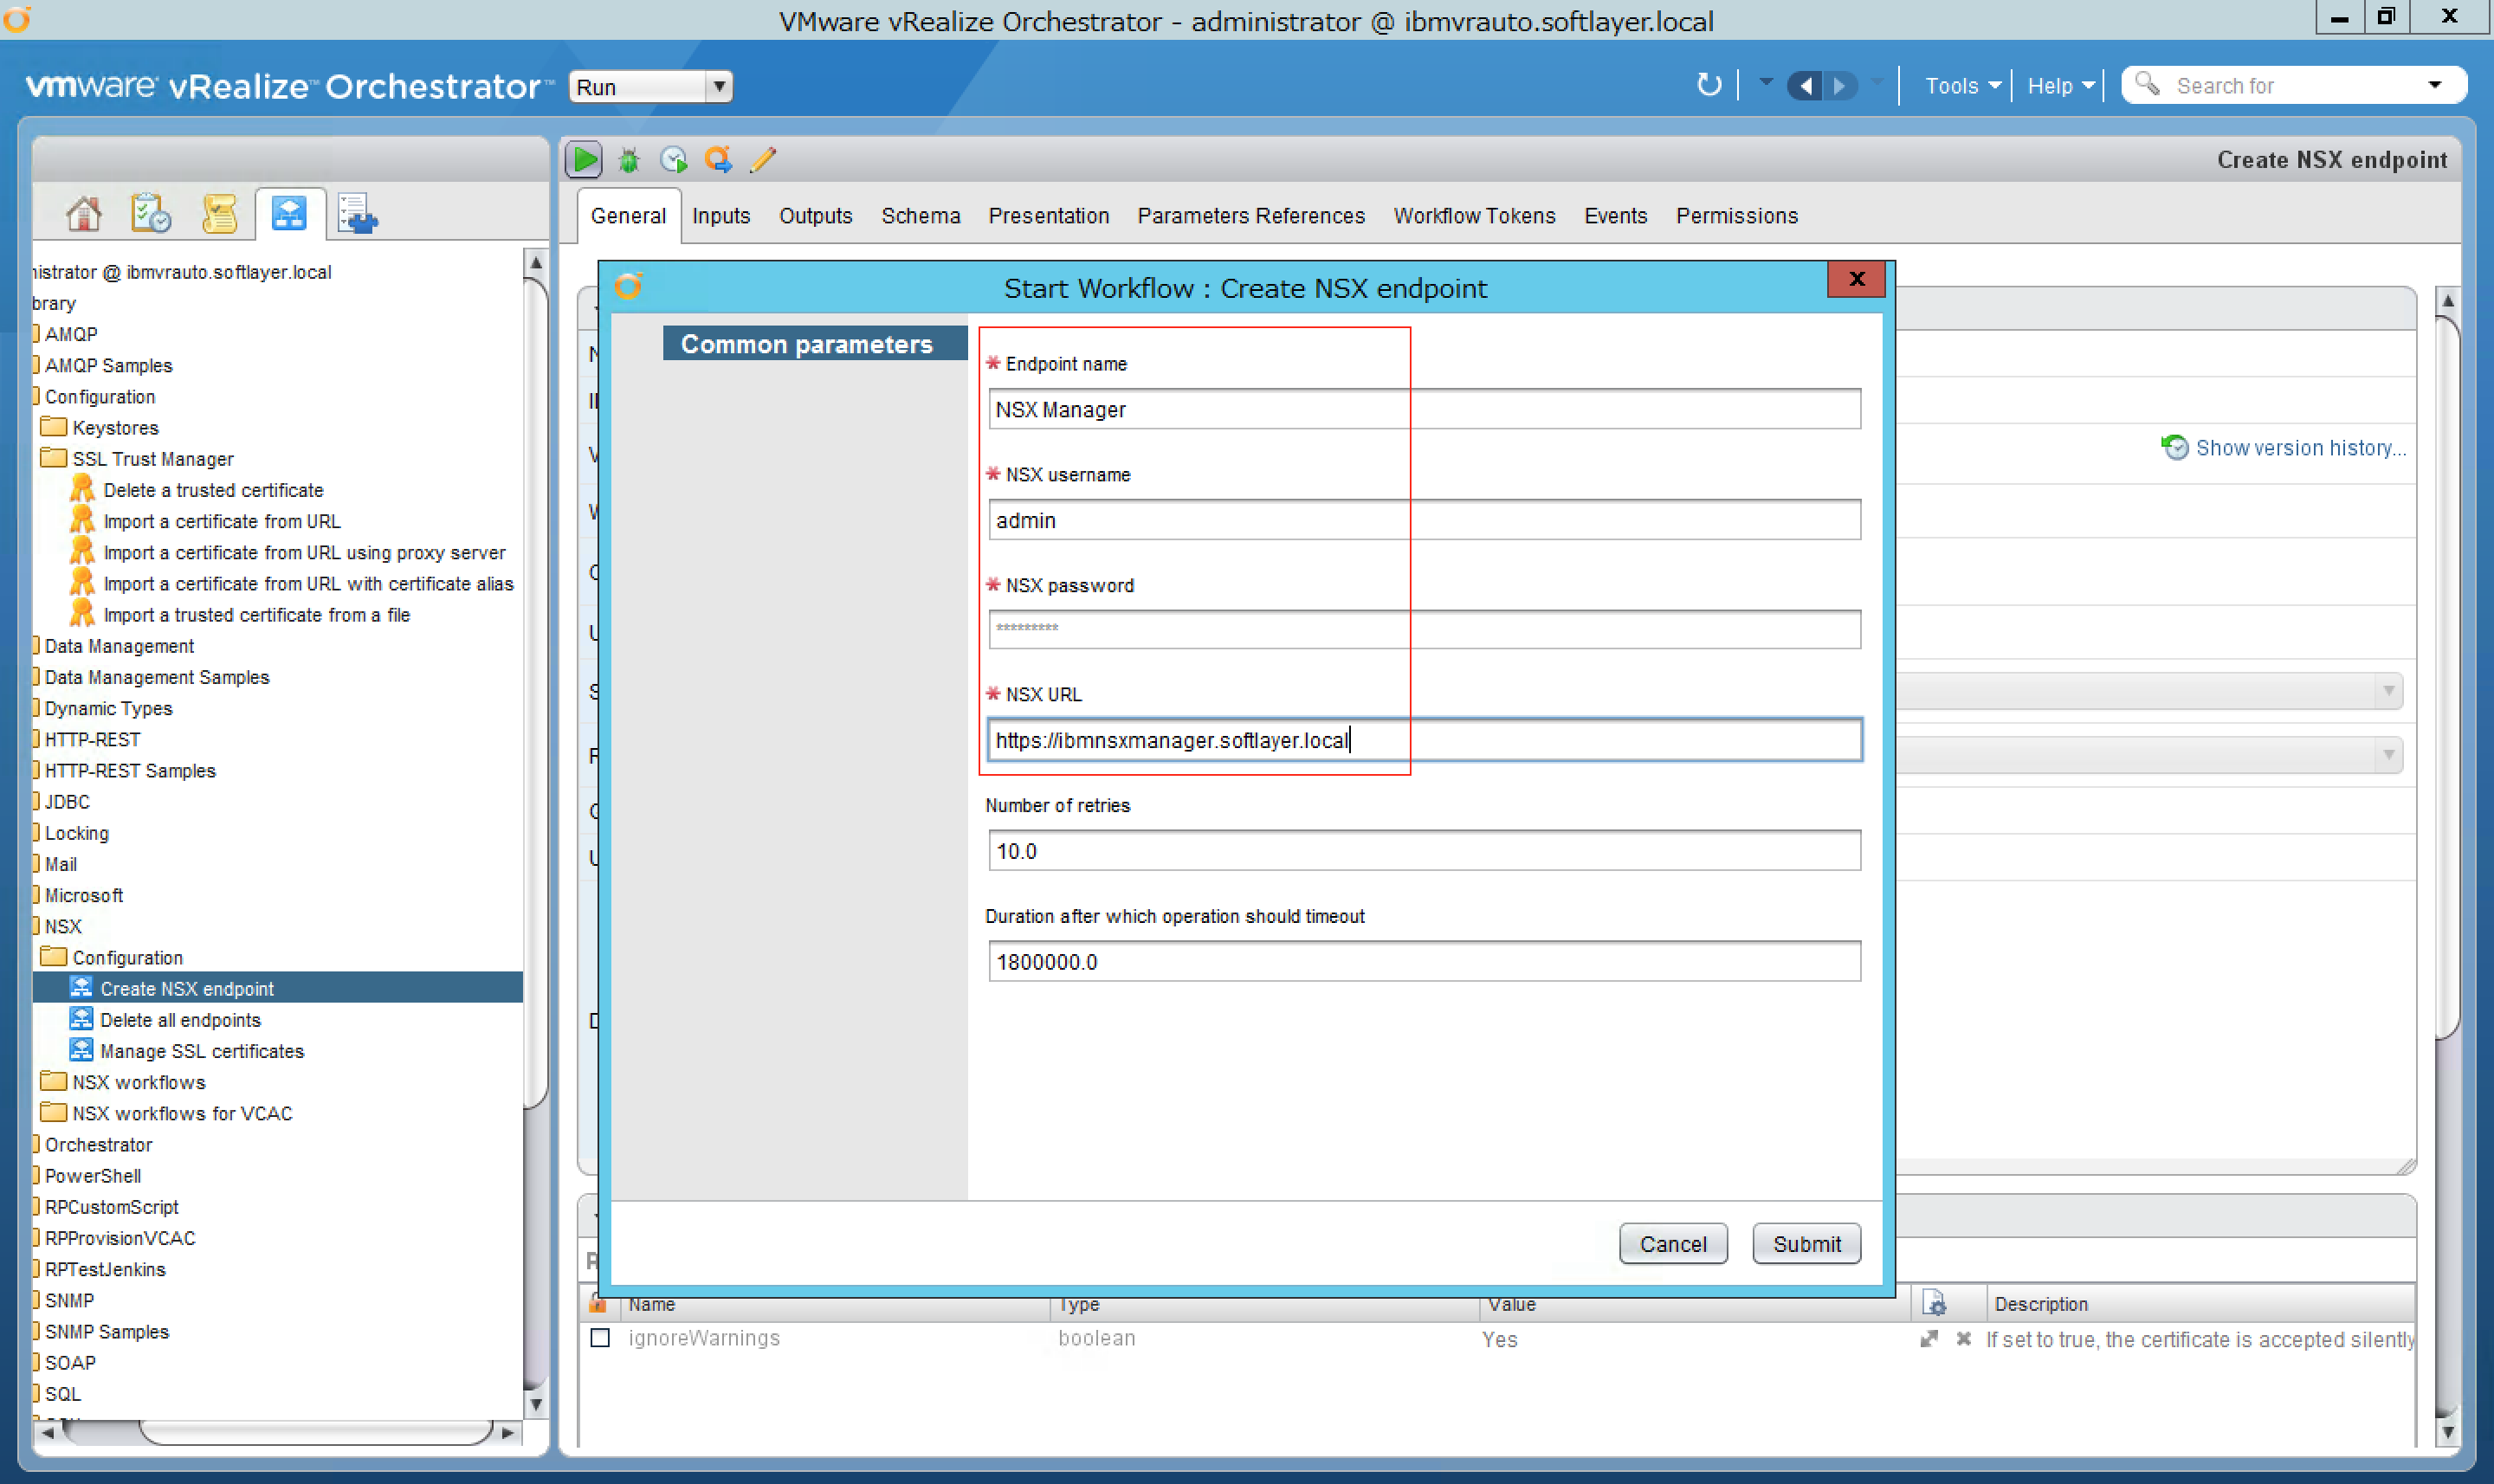Open the history dropdown arrow beside refresh
Viewport: 2494px width, 1484px height.
pyautogui.click(x=1765, y=83)
